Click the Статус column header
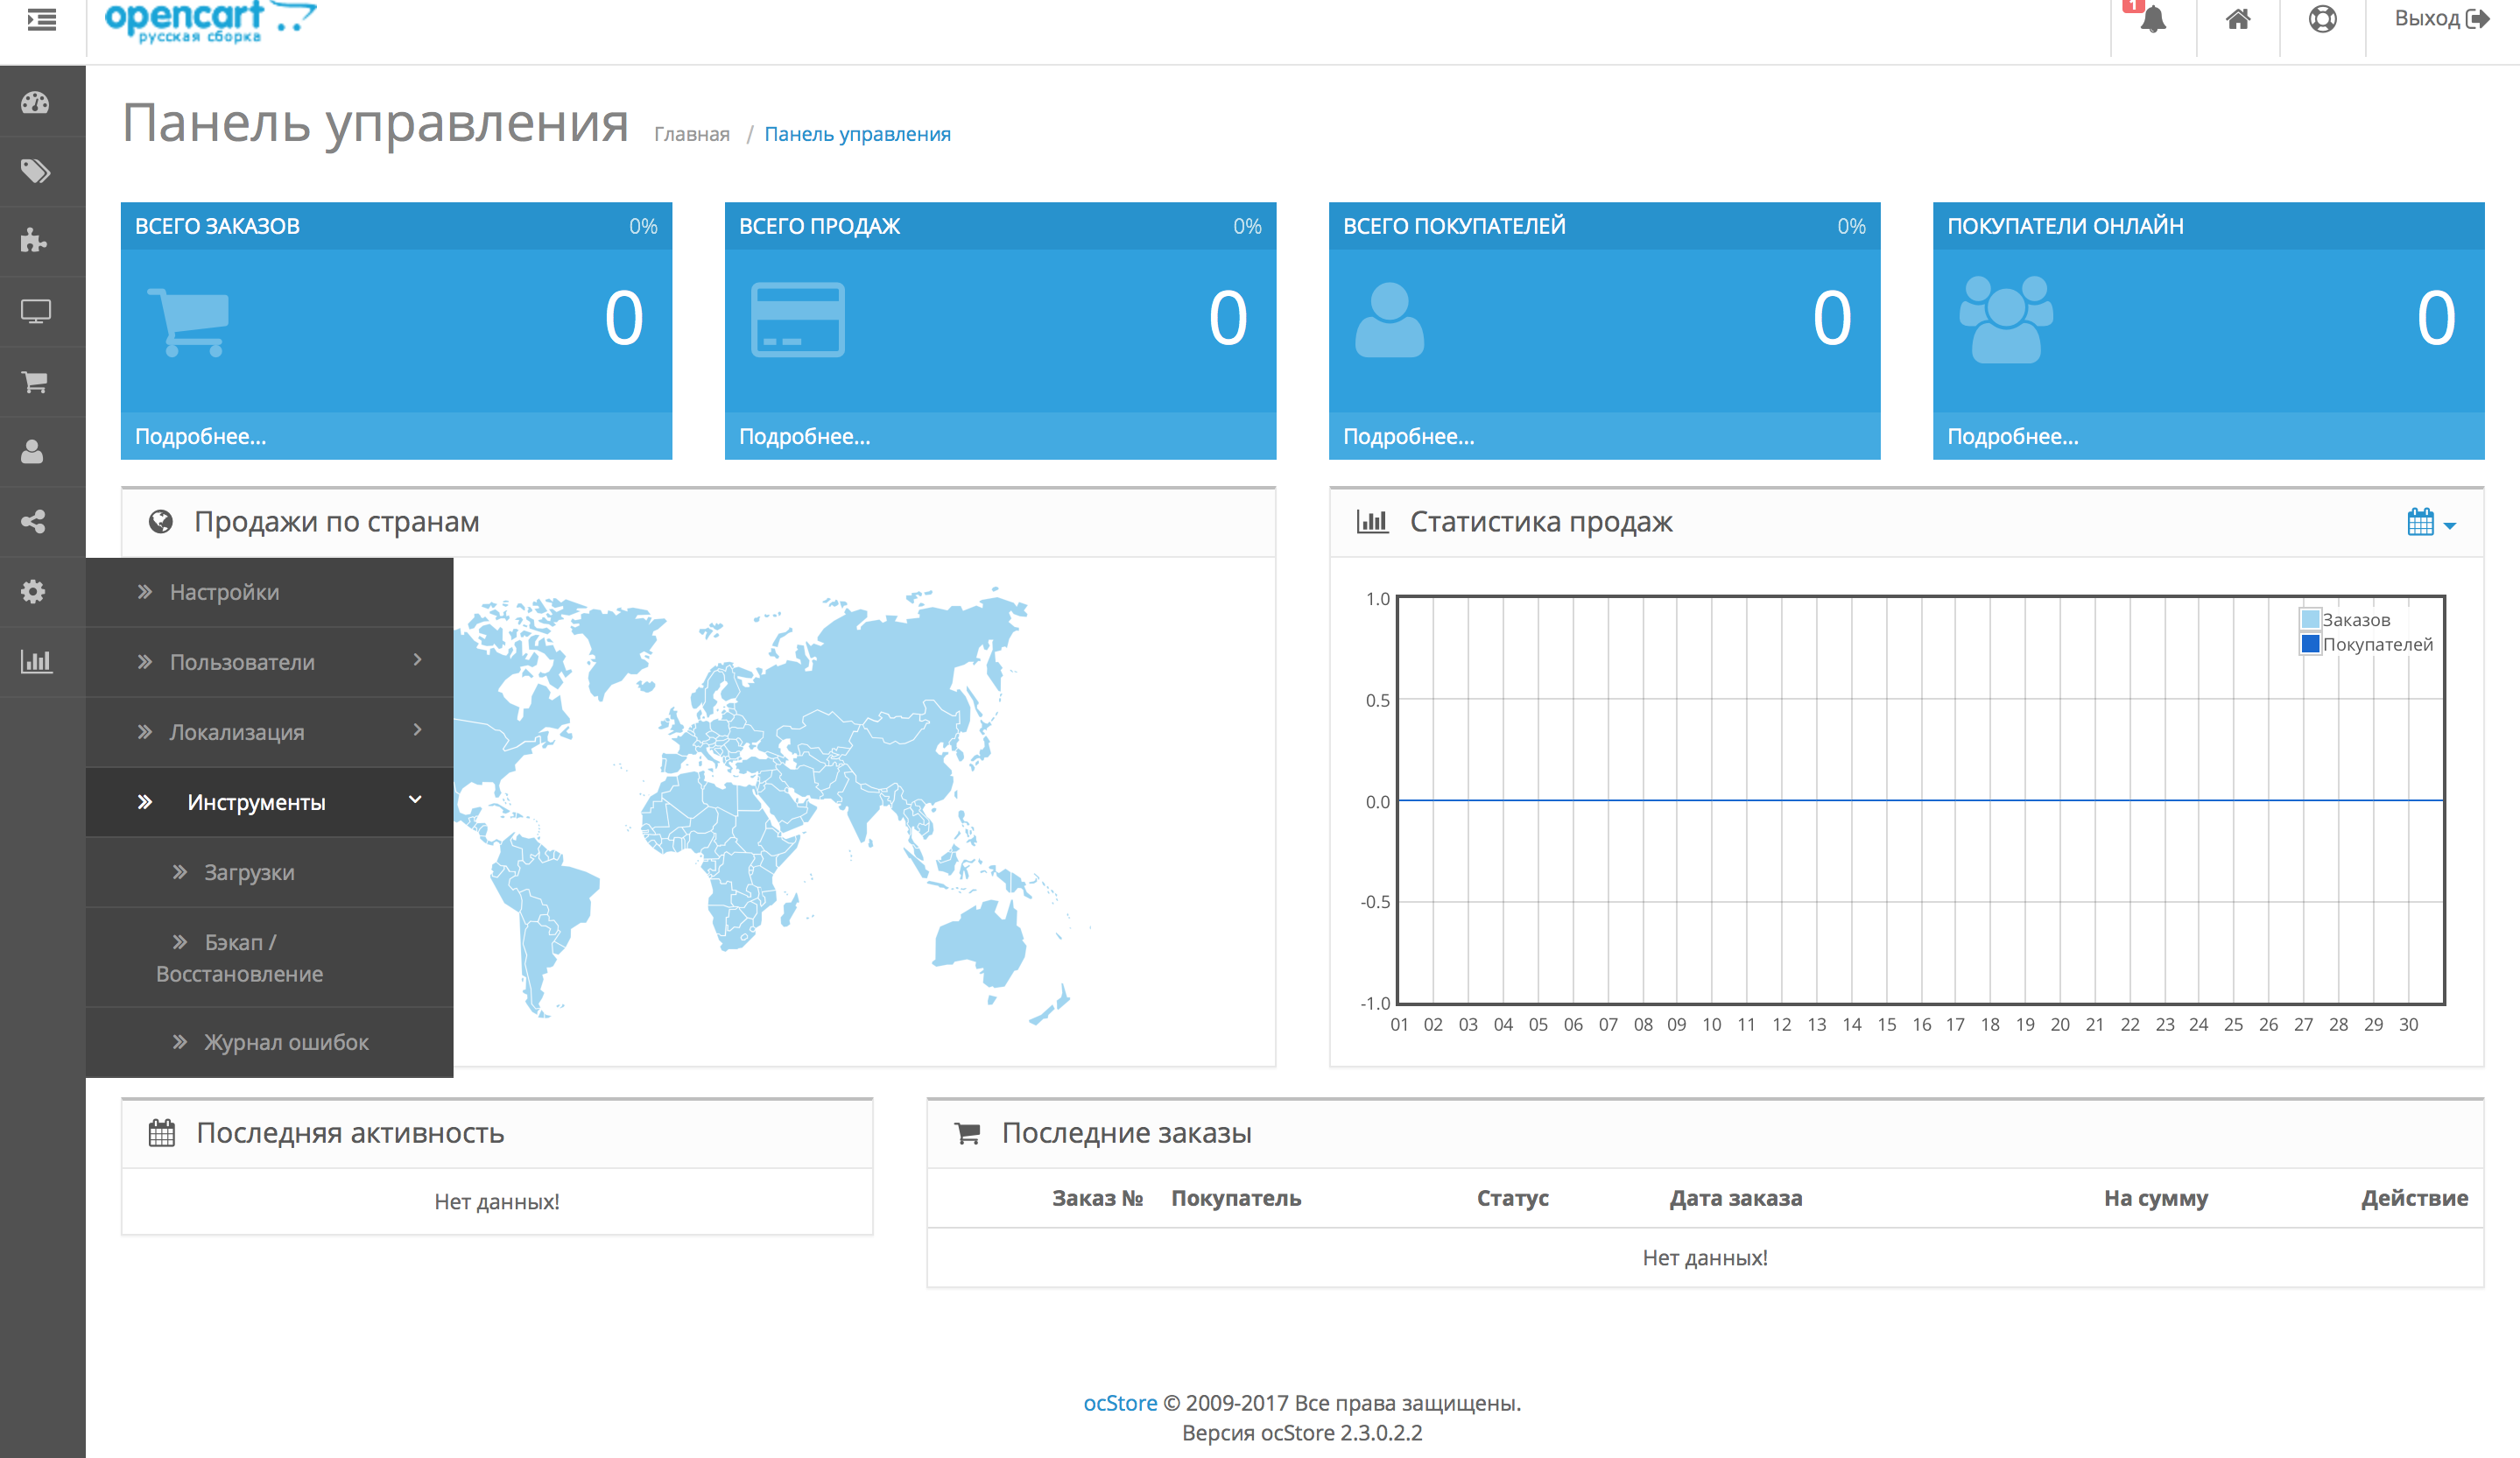Image resolution: width=2520 pixels, height=1458 pixels. [1512, 1198]
